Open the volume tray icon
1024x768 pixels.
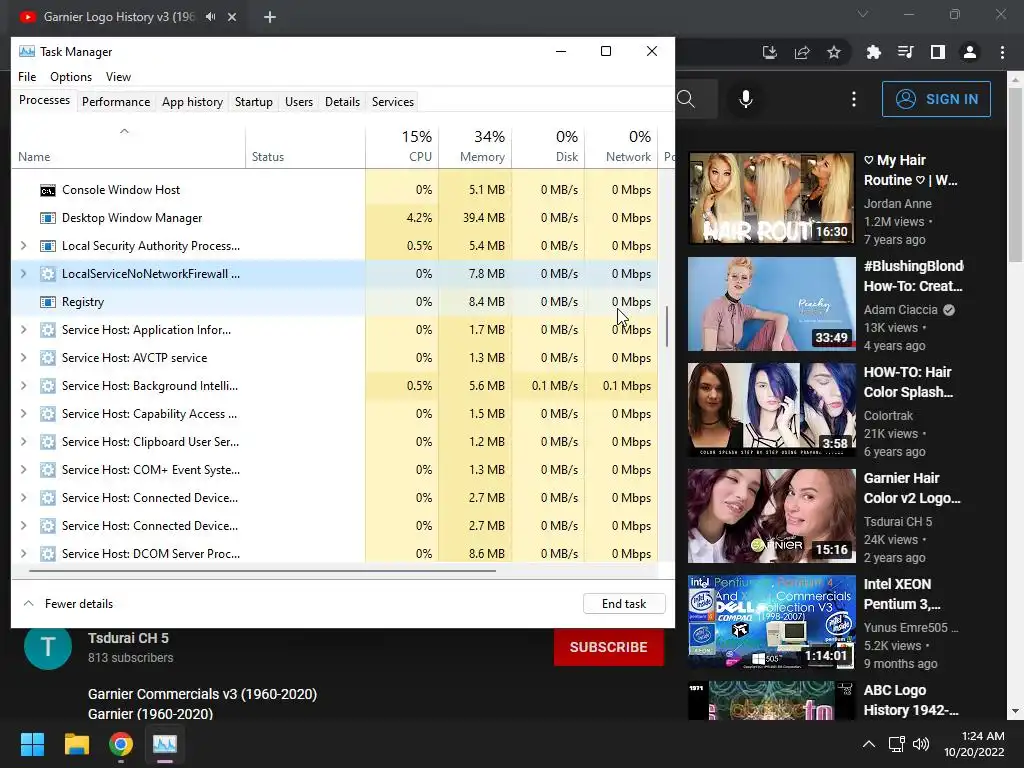(x=921, y=744)
